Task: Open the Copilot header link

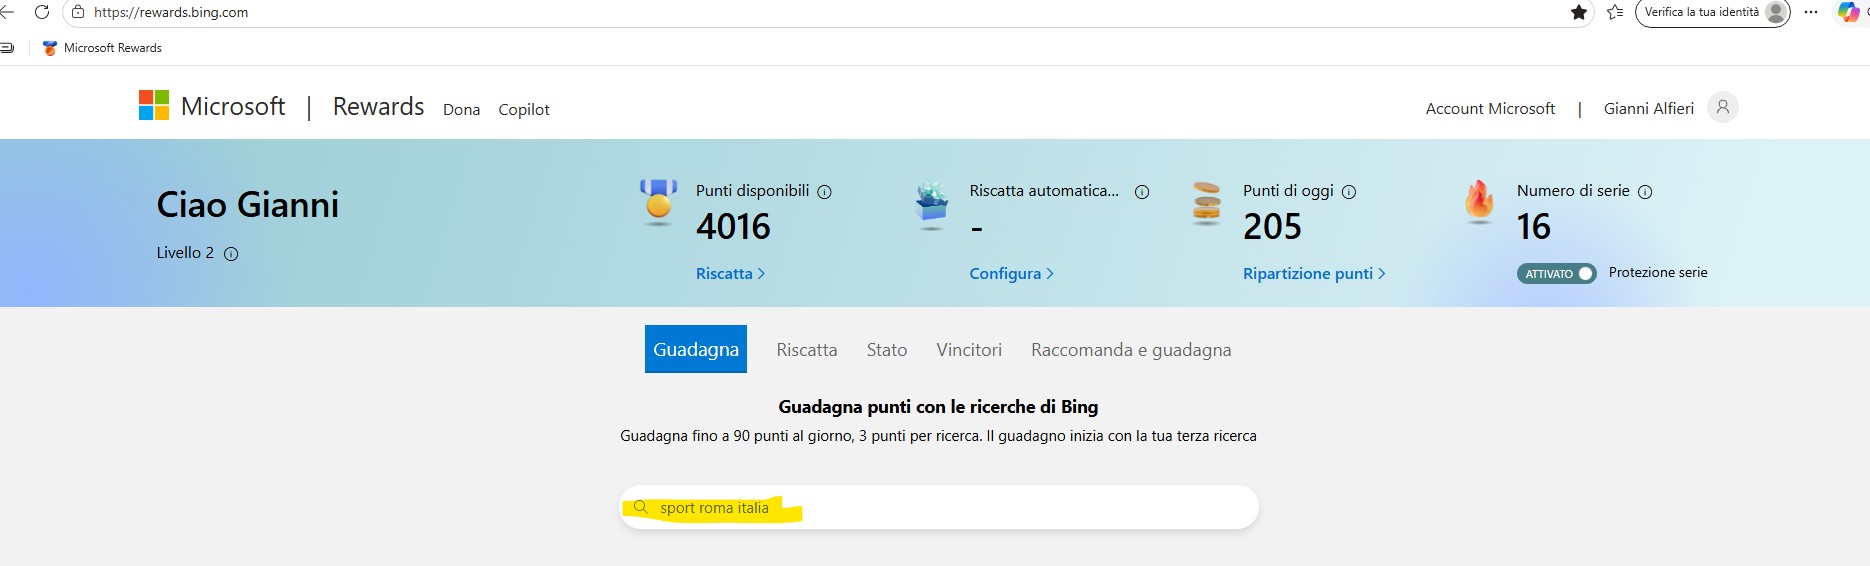Action: [524, 109]
